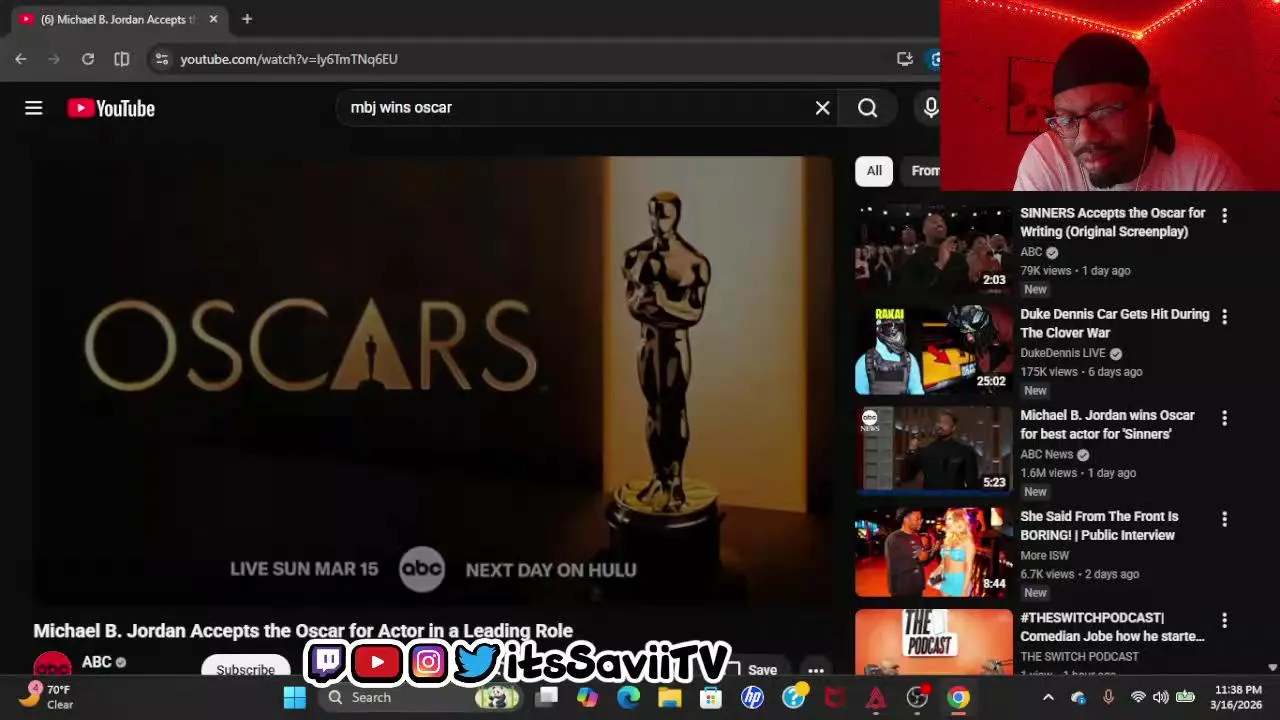Open the 8:44 Public Interview thumbnail
Image resolution: width=1280 pixels, height=720 pixels.
934,552
